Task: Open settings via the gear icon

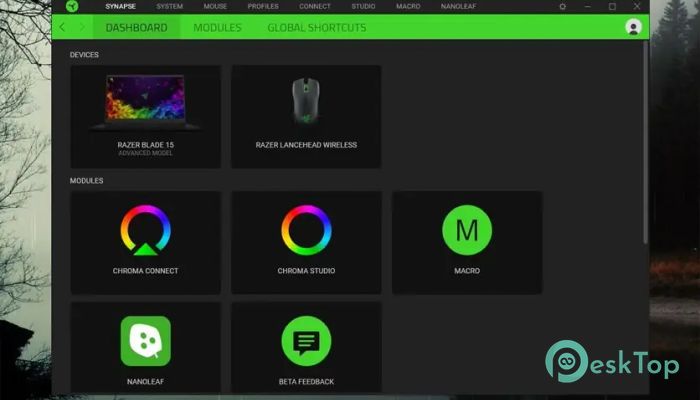Action: (x=562, y=6)
